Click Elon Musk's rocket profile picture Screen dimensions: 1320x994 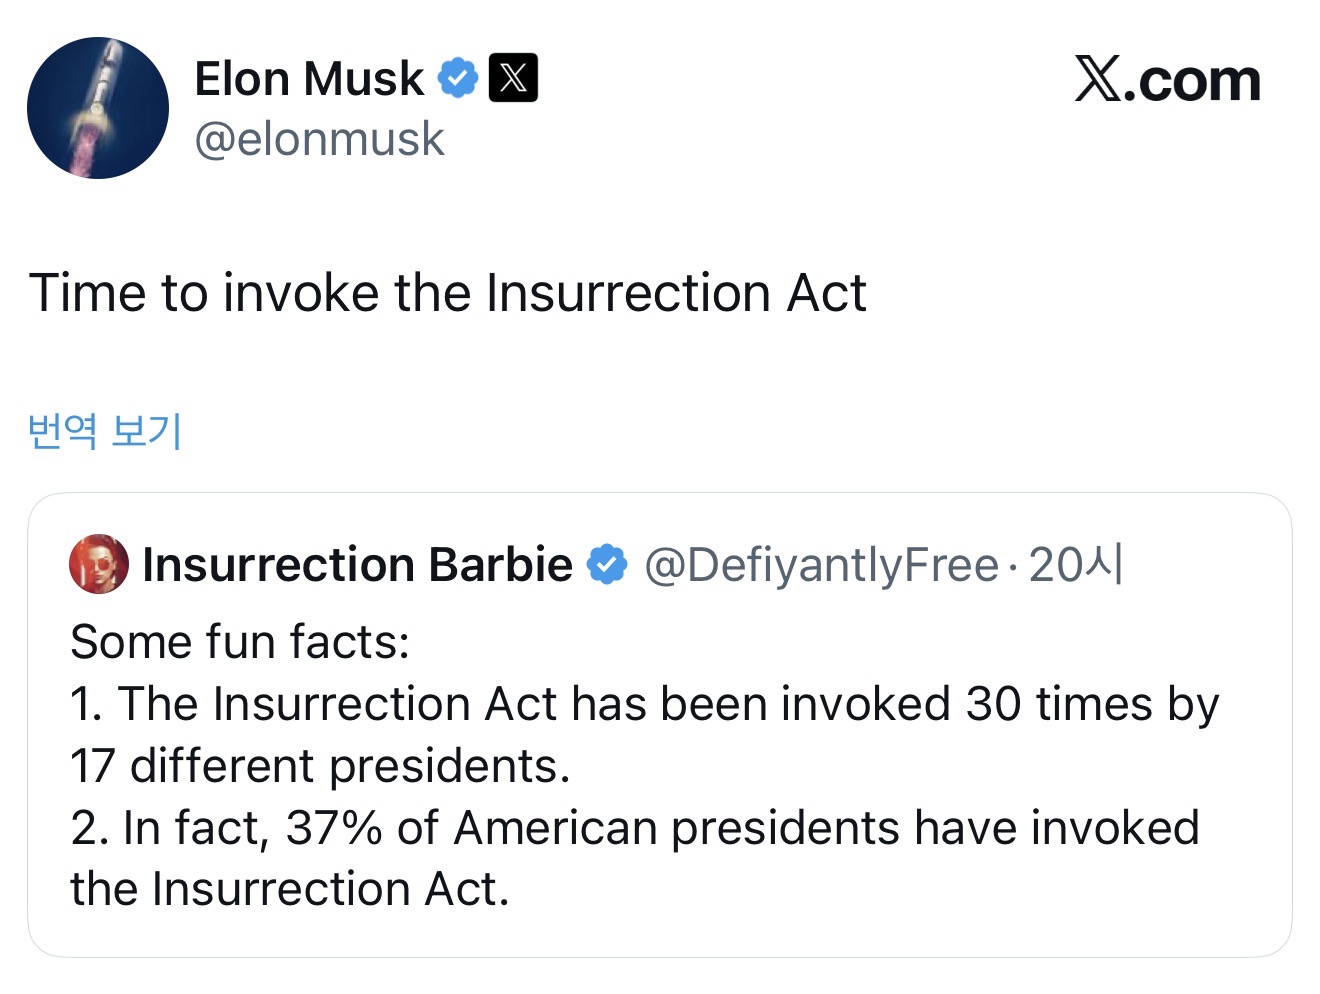98,108
